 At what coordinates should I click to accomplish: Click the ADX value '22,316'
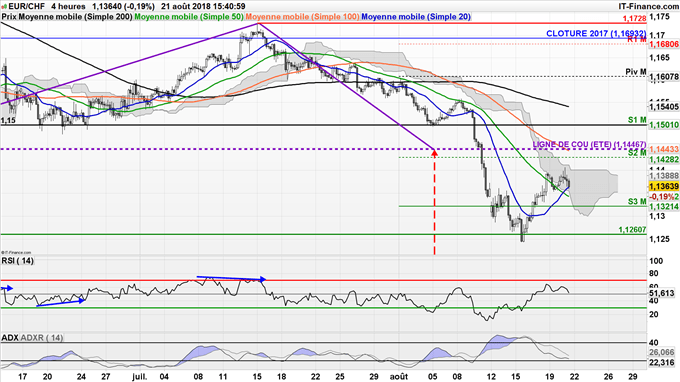(x=662, y=362)
